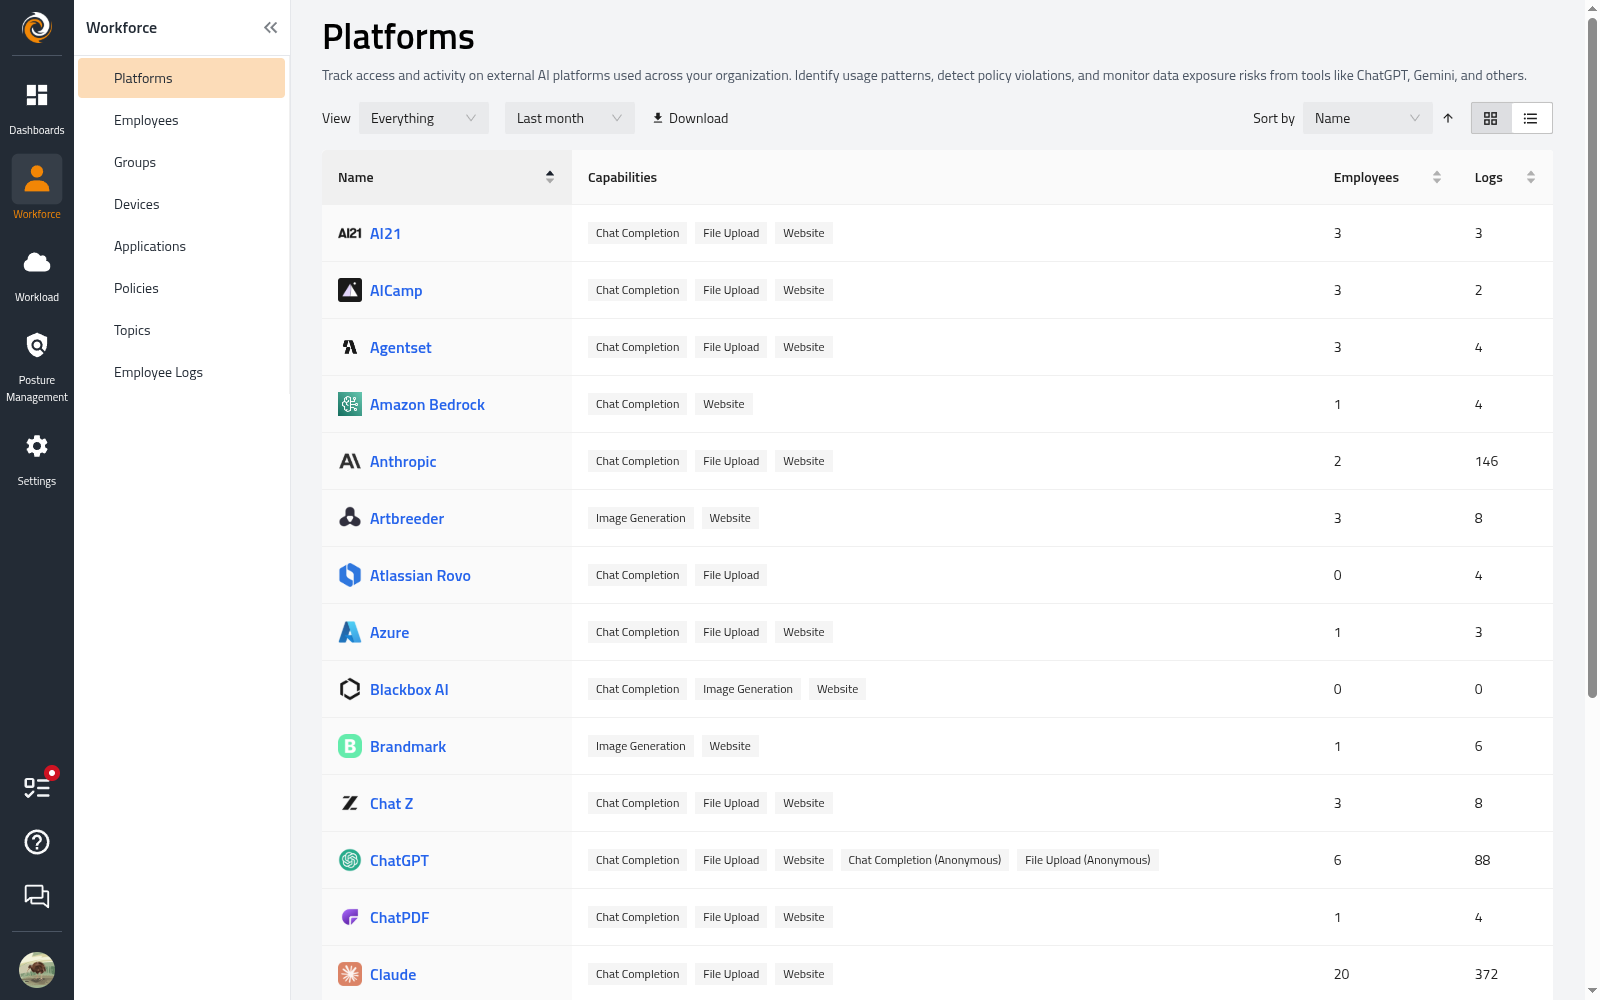This screenshot has width=1600, height=1000.
Task: Sort table by Logs column arrows
Action: coord(1531,177)
